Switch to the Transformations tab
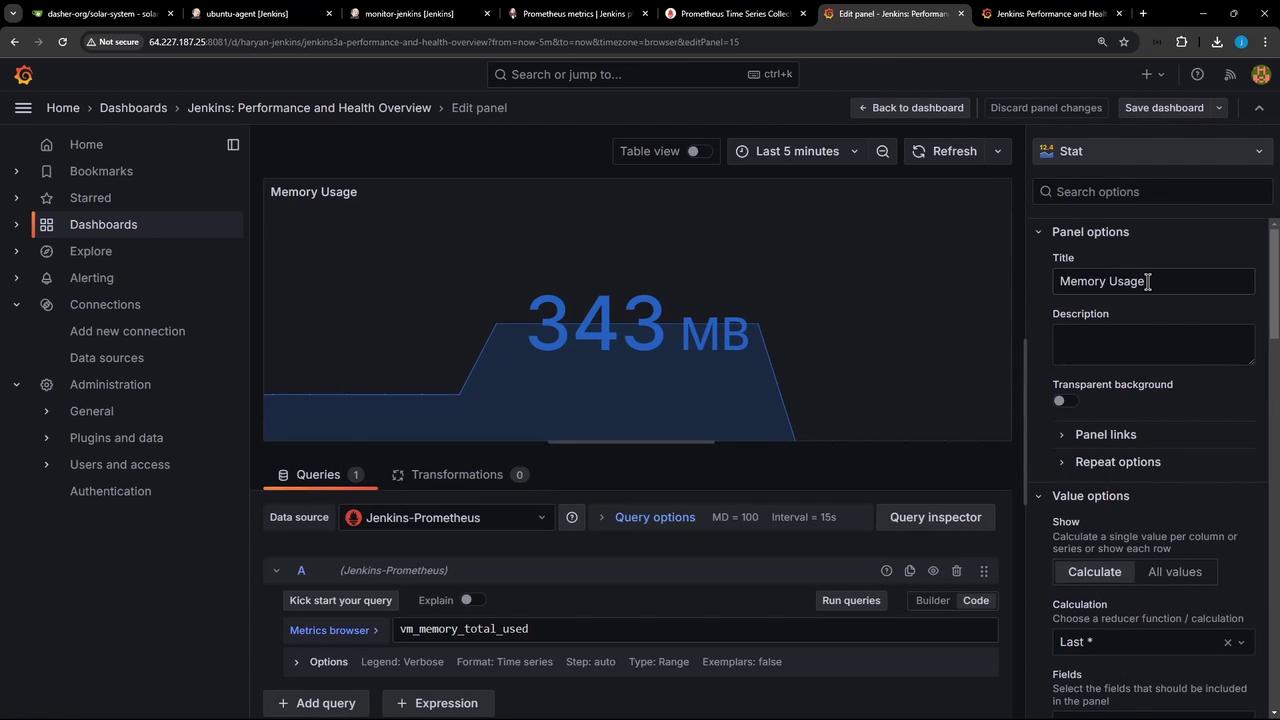 pos(460,475)
